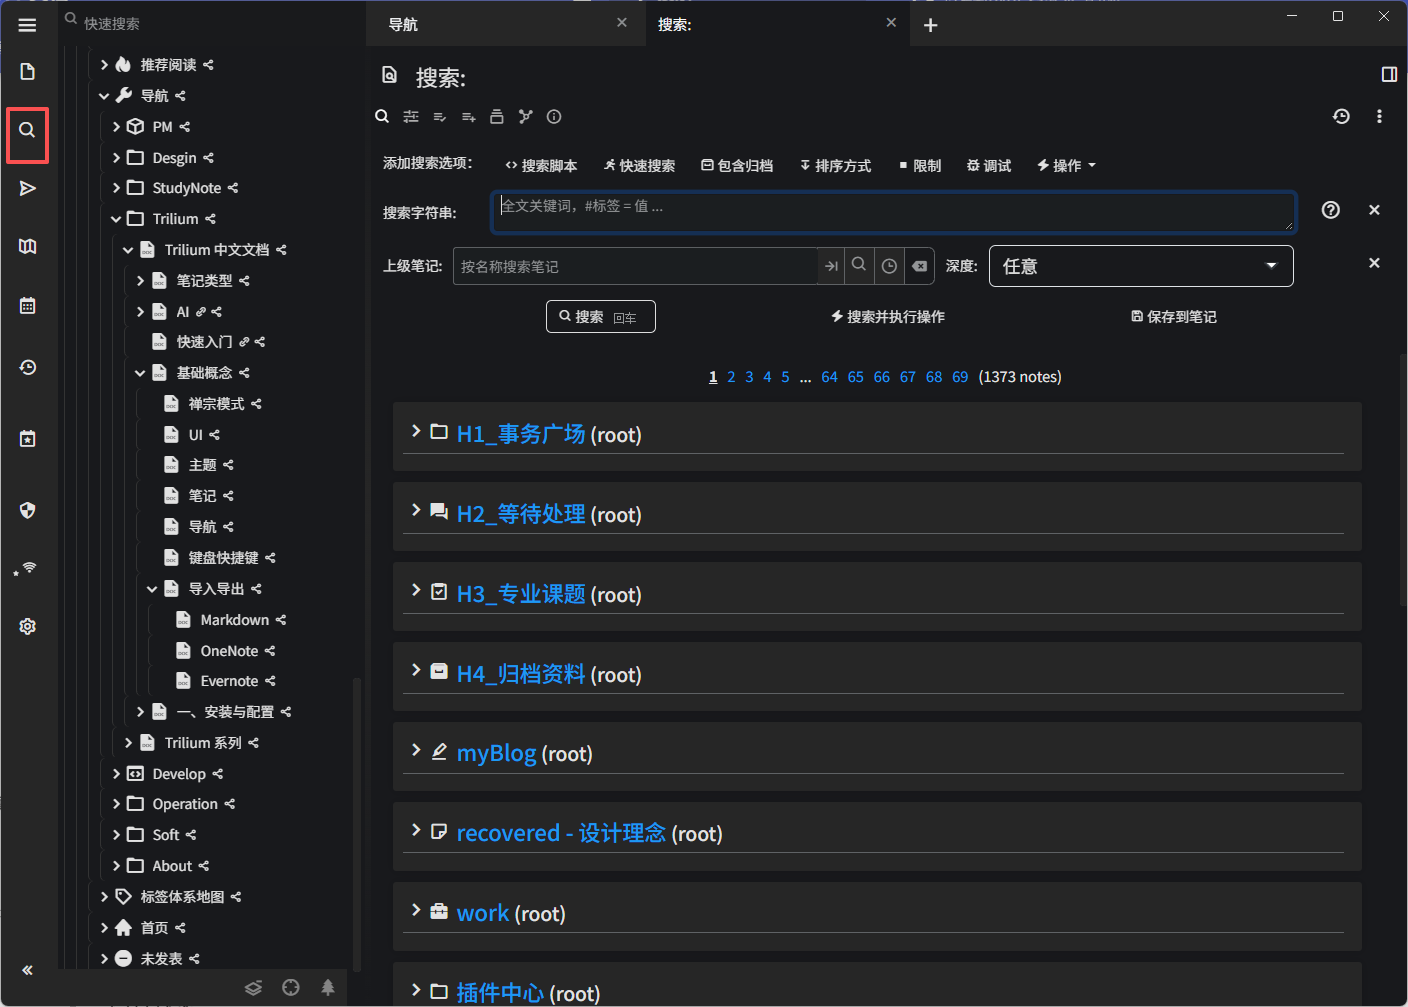Open the 深度 dropdown showing 任意

1140,266
